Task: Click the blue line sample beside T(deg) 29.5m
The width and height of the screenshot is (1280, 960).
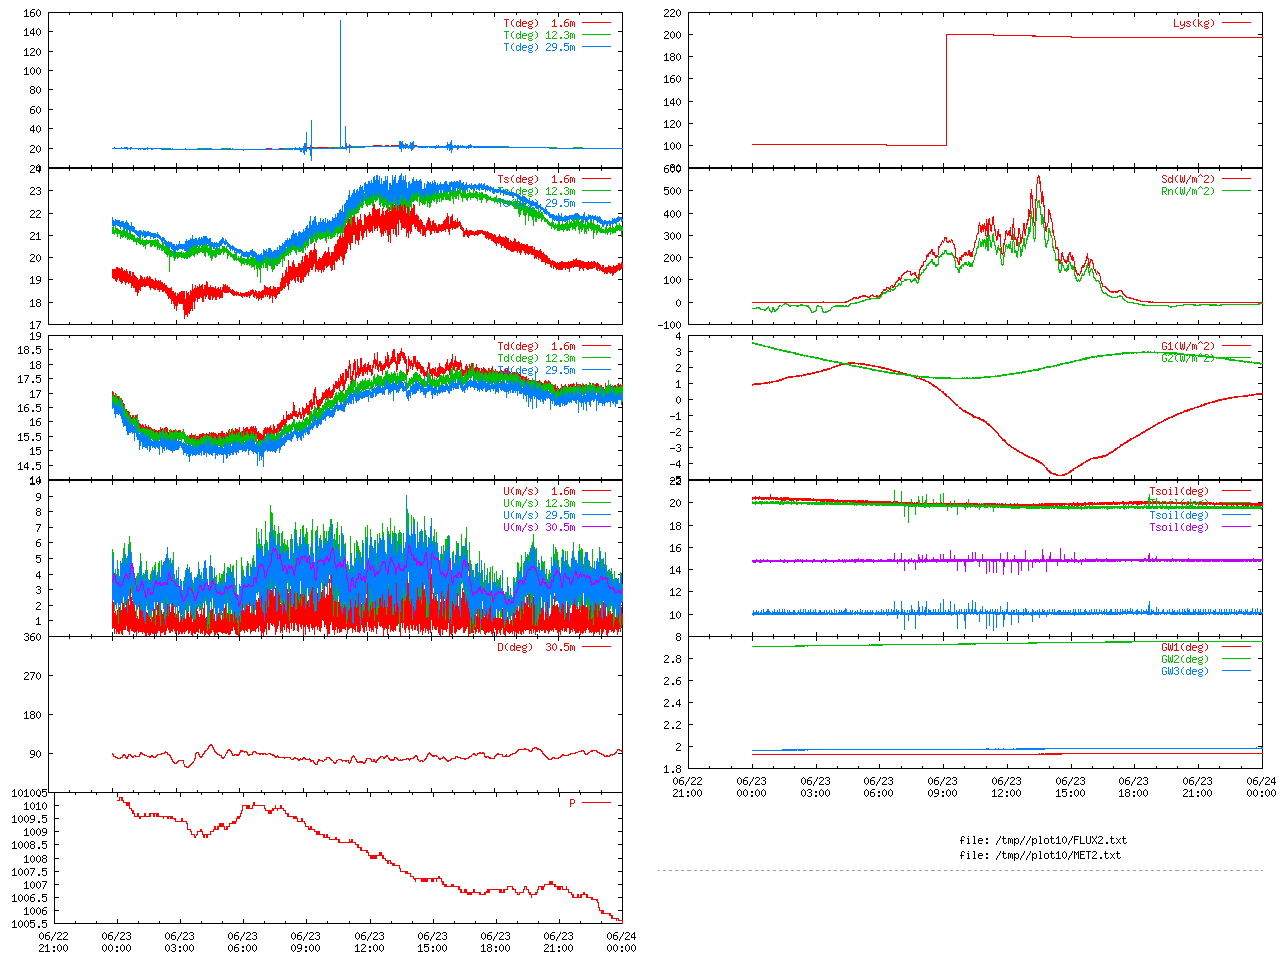Action: (x=596, y=47)
